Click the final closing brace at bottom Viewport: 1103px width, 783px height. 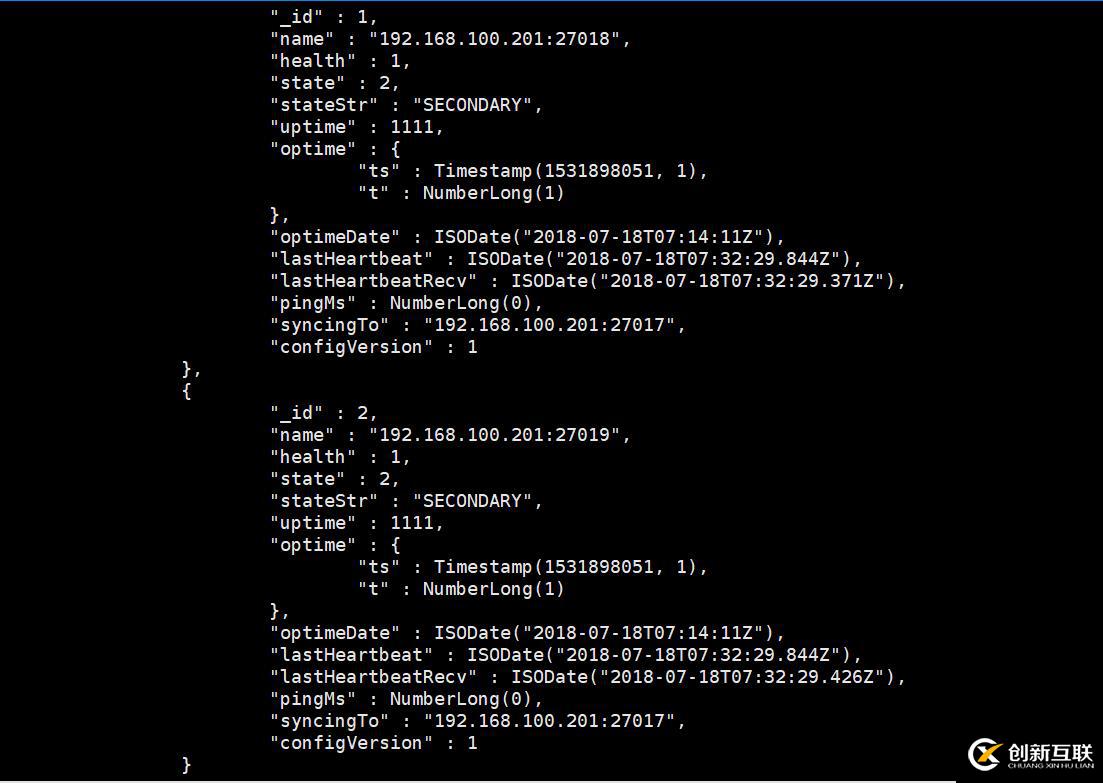coord(186,765)
